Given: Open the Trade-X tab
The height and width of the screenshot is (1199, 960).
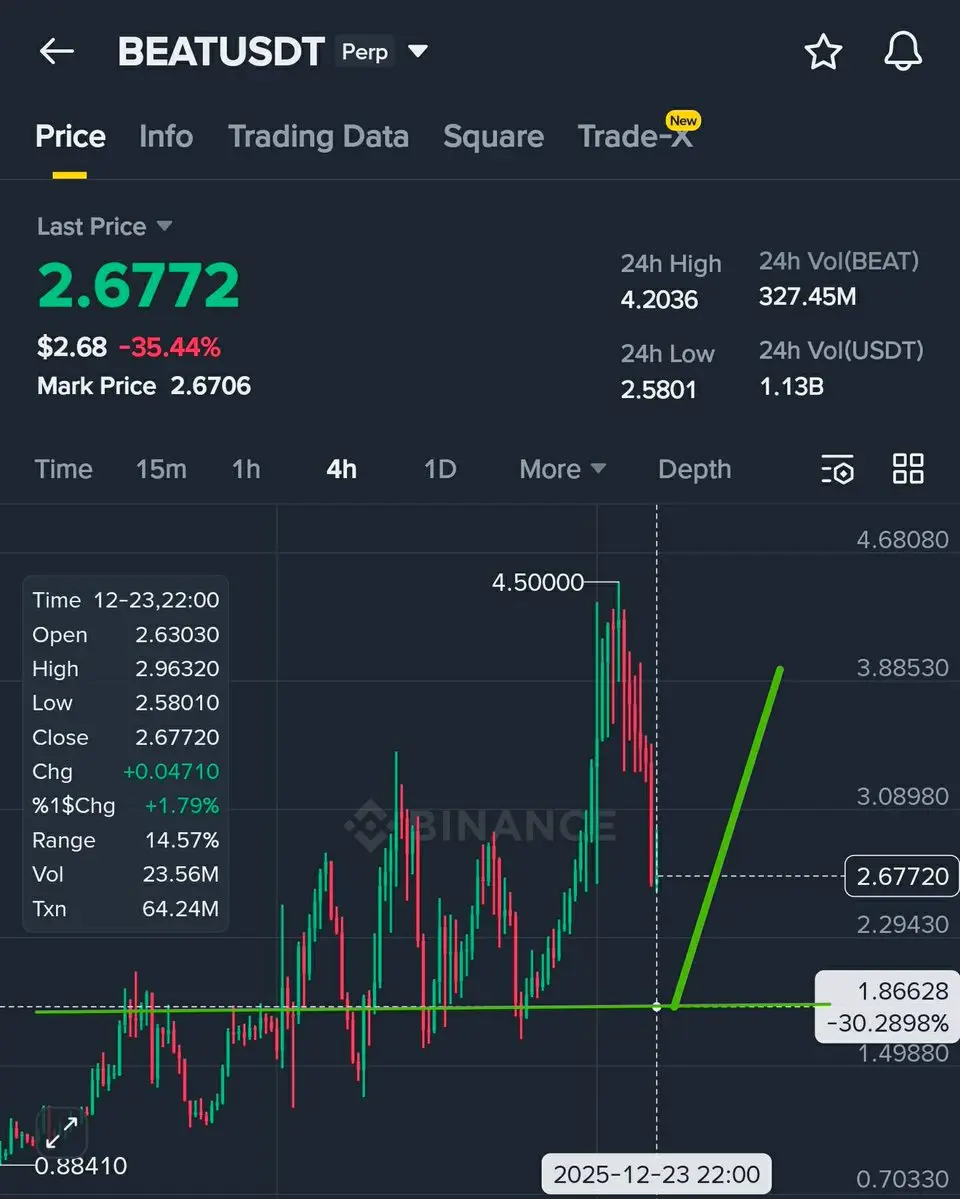Looking at the screenshot, I should point(635,136).
